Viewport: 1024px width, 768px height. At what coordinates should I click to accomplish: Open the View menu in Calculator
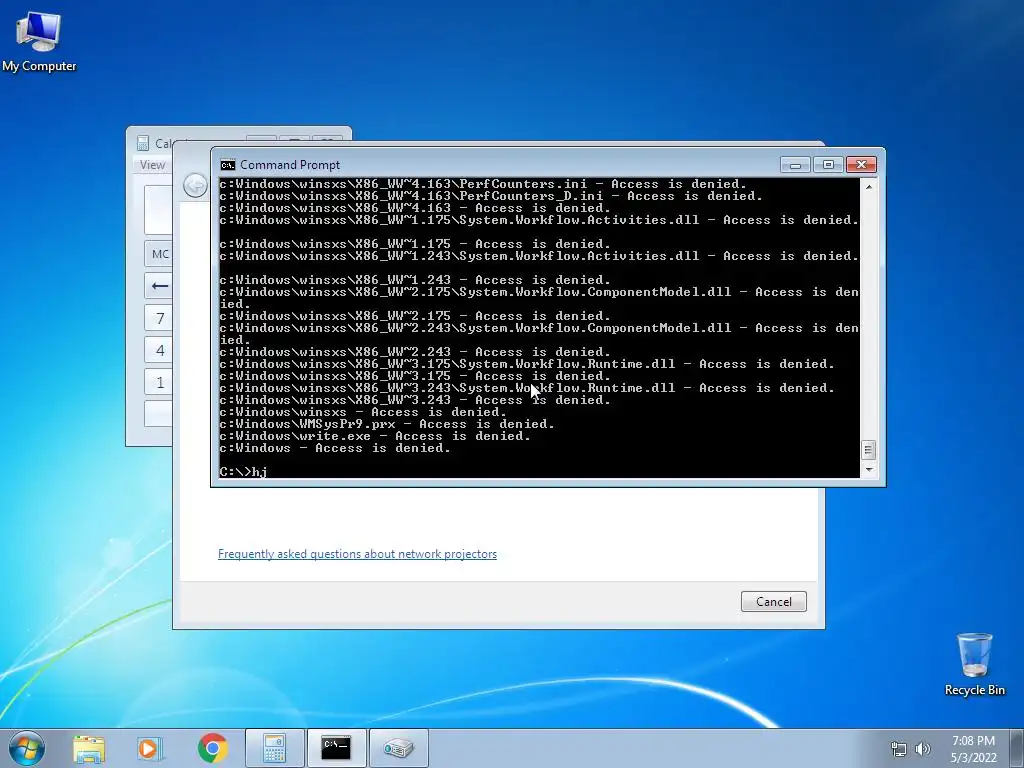pos(152,165)
